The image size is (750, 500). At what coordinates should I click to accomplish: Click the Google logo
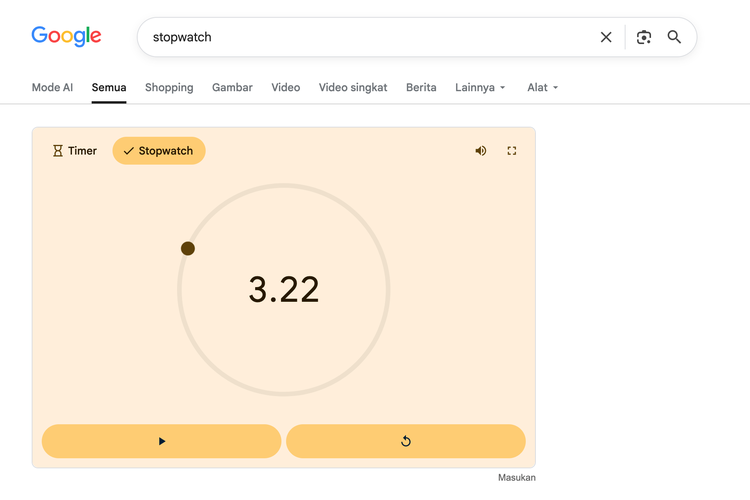click(x=66, y=36)
